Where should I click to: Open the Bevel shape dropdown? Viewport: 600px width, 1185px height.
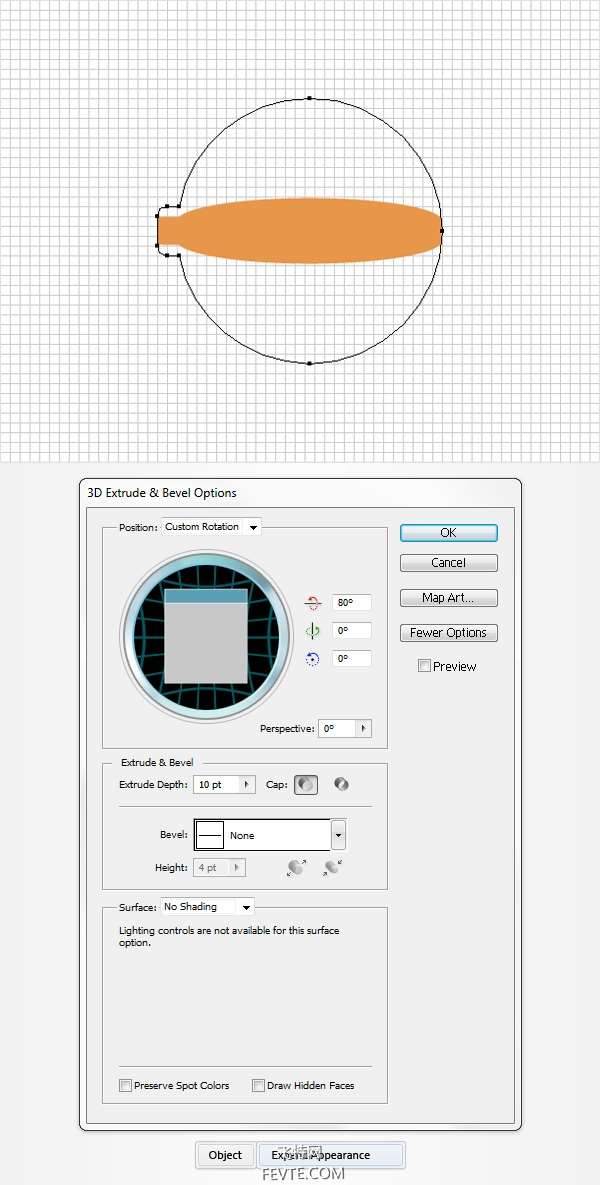point(339,835)
